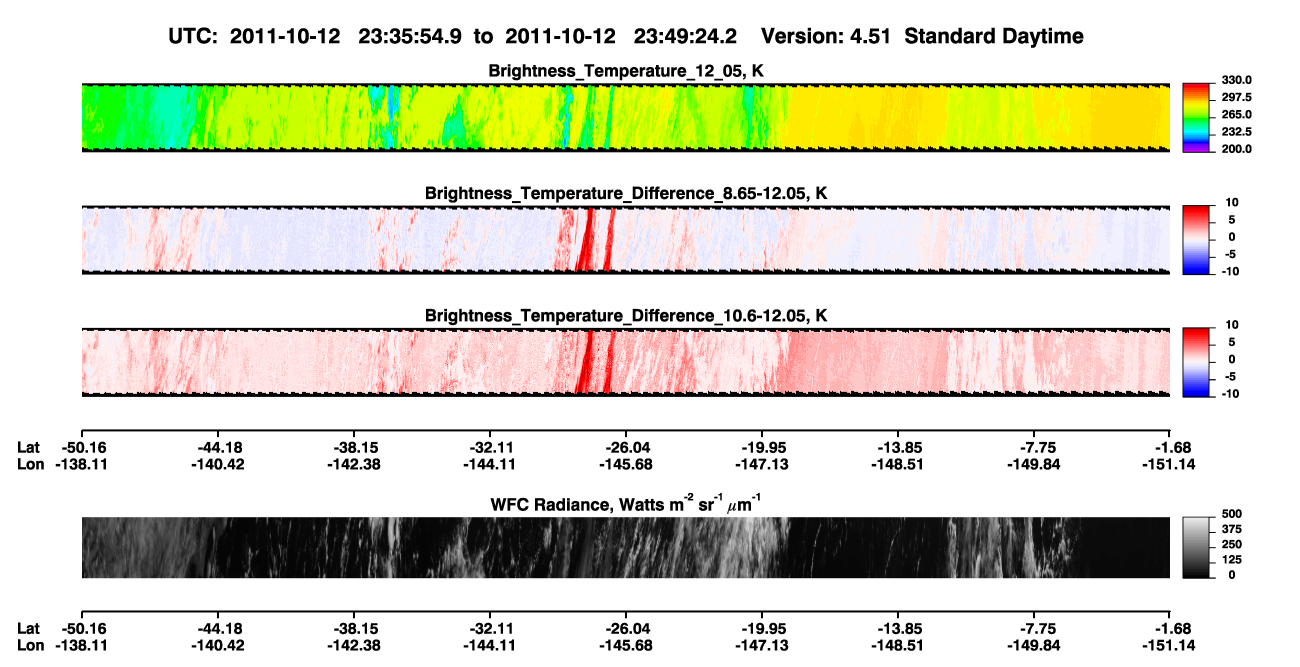Viewport: 1300px width, 667px height.
Task: Open the 10.6-12.05 difference swath image
Action: point(626,362)
